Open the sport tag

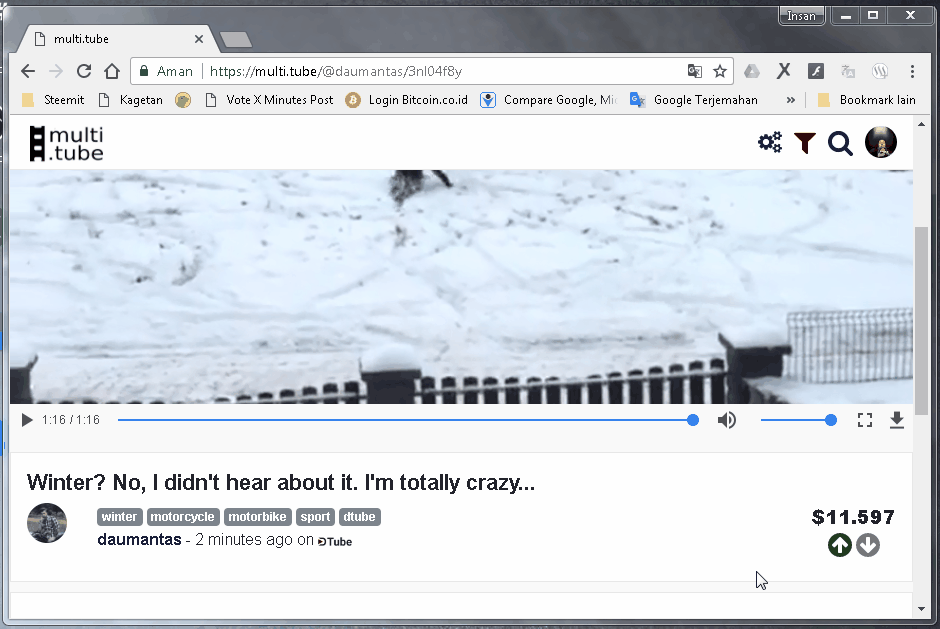point(315,517)
